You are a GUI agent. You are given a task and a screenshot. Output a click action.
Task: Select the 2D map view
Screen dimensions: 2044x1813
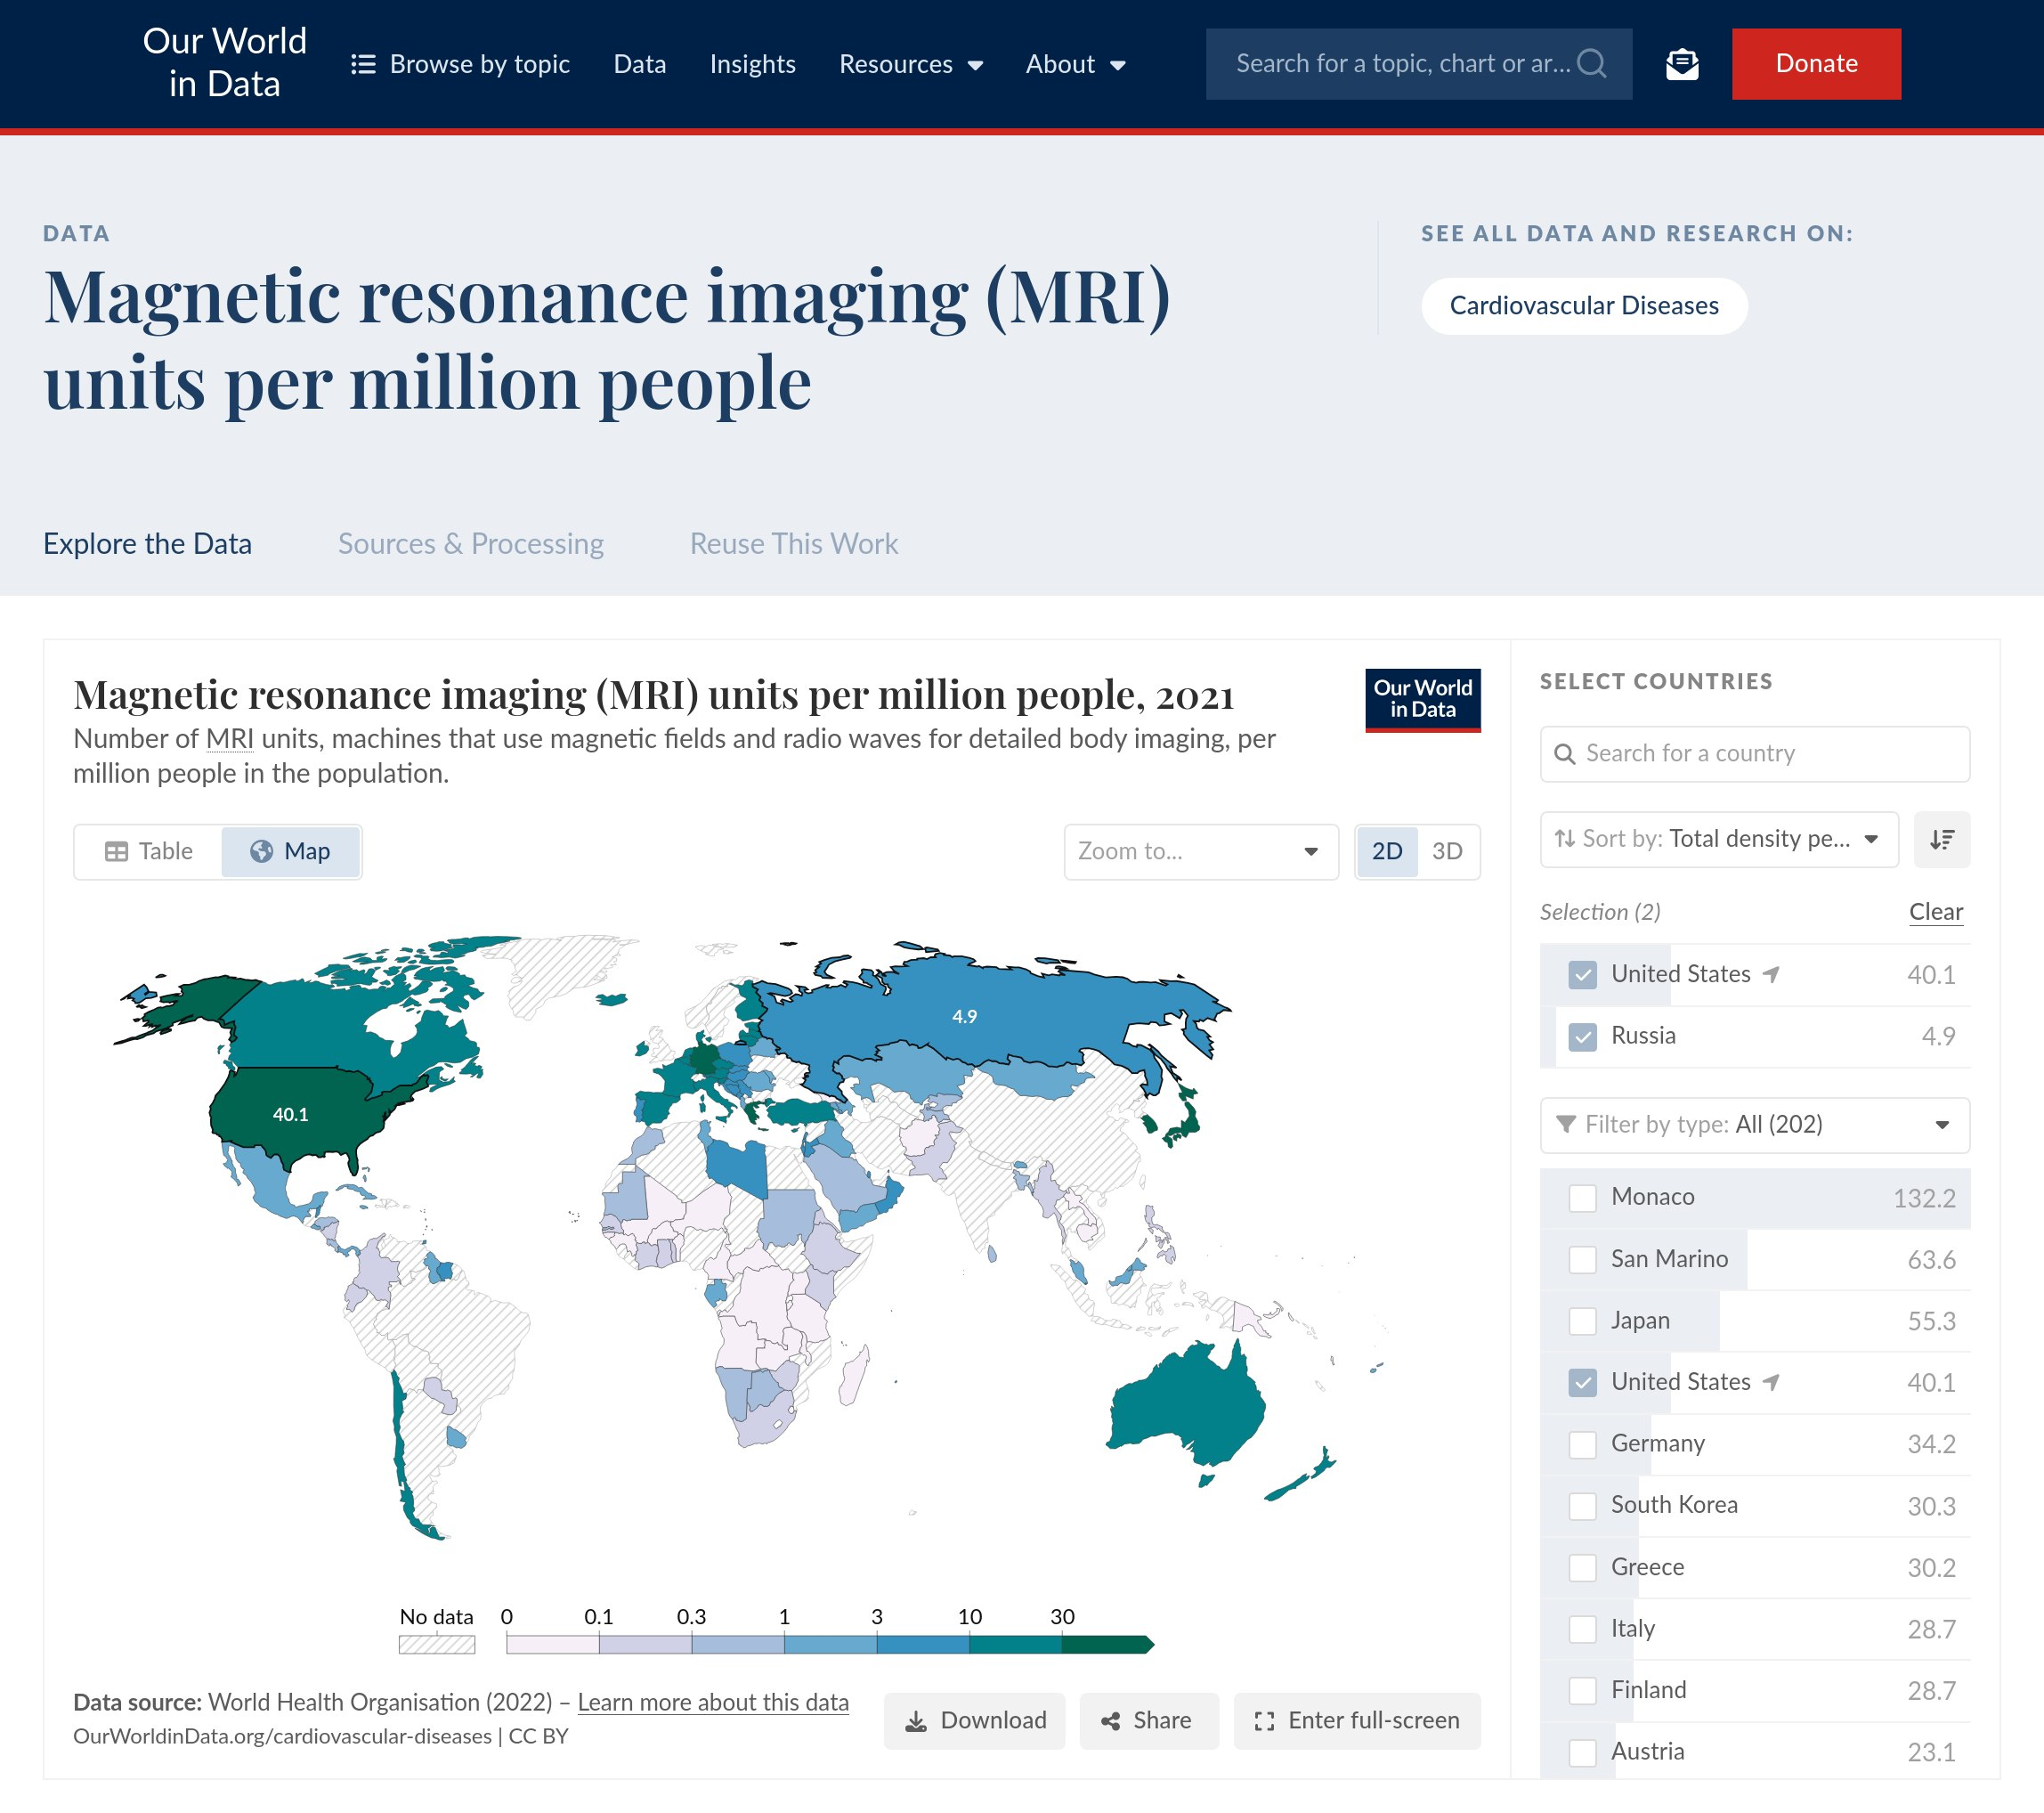tap(1387, 851)
